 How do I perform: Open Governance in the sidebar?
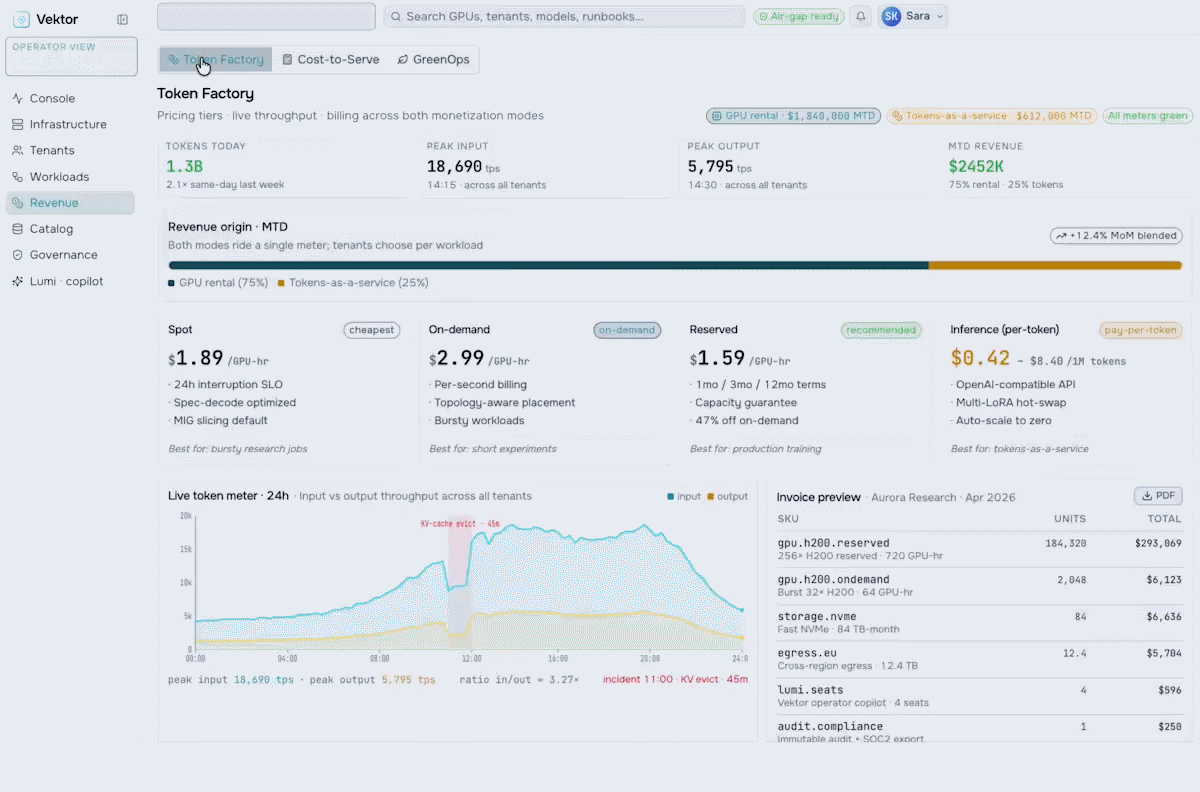(x=70, y=255)
